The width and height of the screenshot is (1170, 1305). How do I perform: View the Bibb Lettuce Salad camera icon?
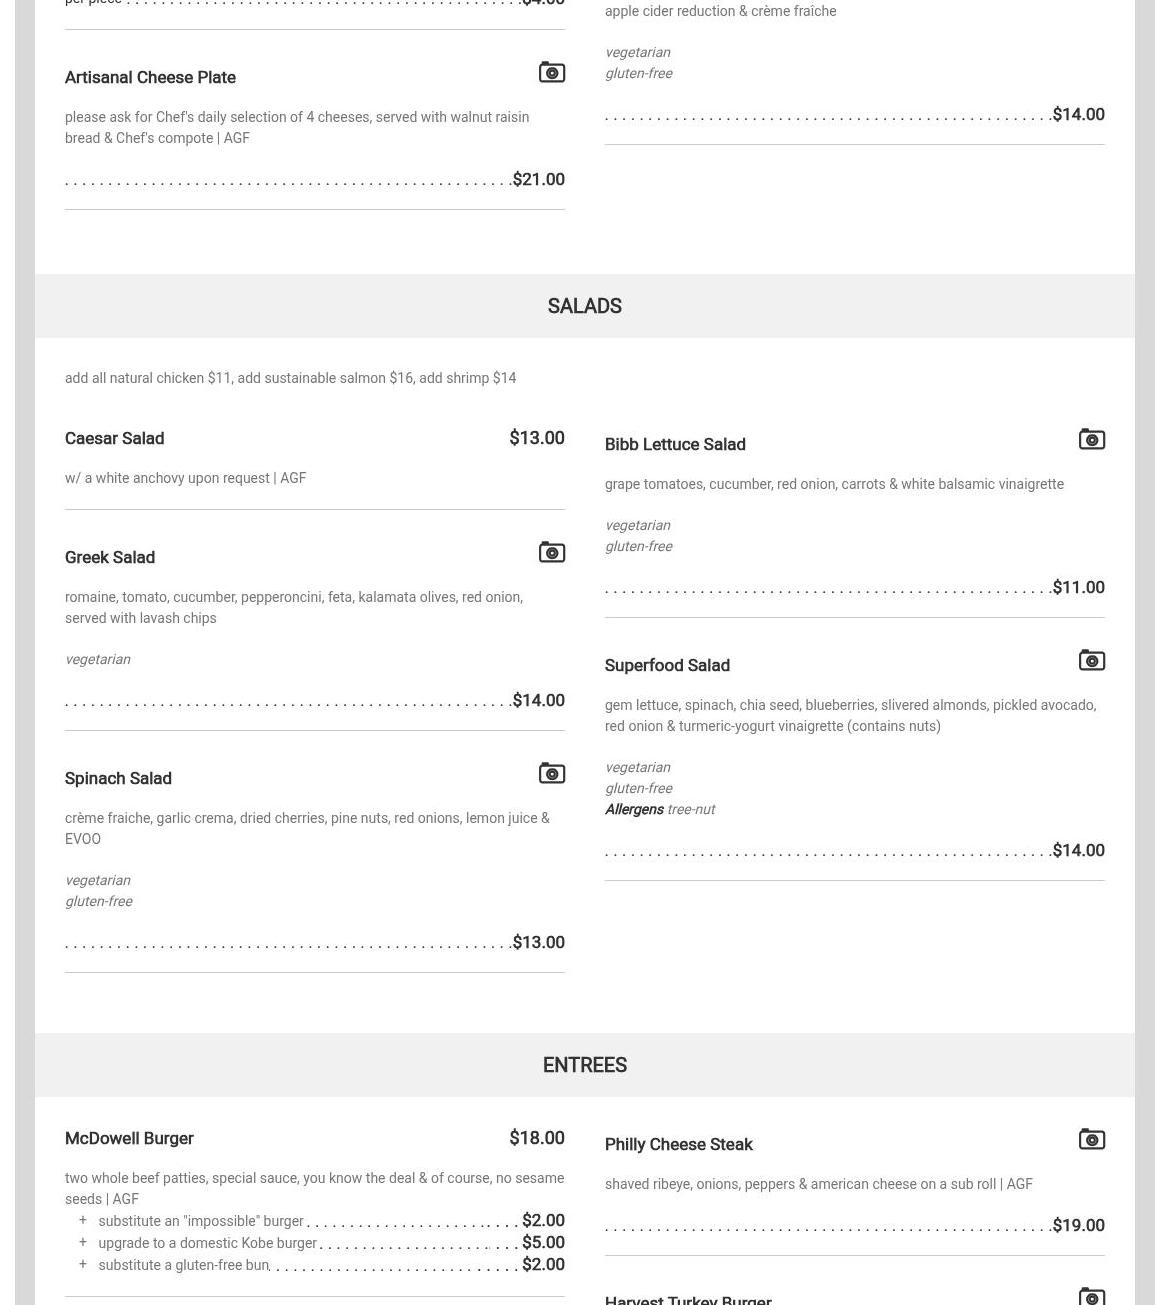[x=1091, y=440]
